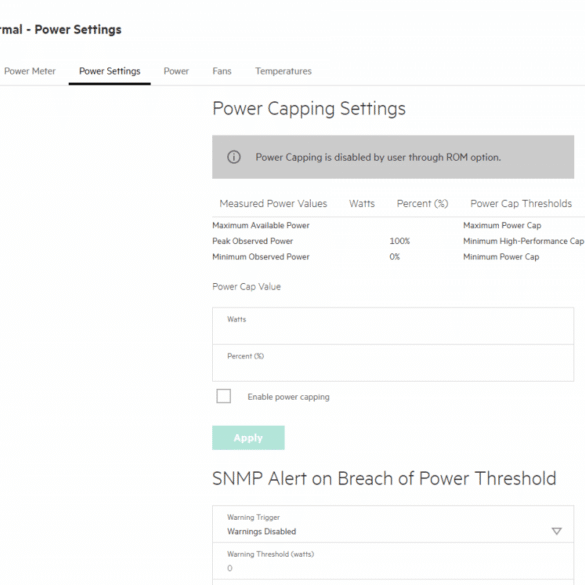Click the Measured Power Values column header
The width and height of the screenshot is (585, 585).
coord(273,203)
